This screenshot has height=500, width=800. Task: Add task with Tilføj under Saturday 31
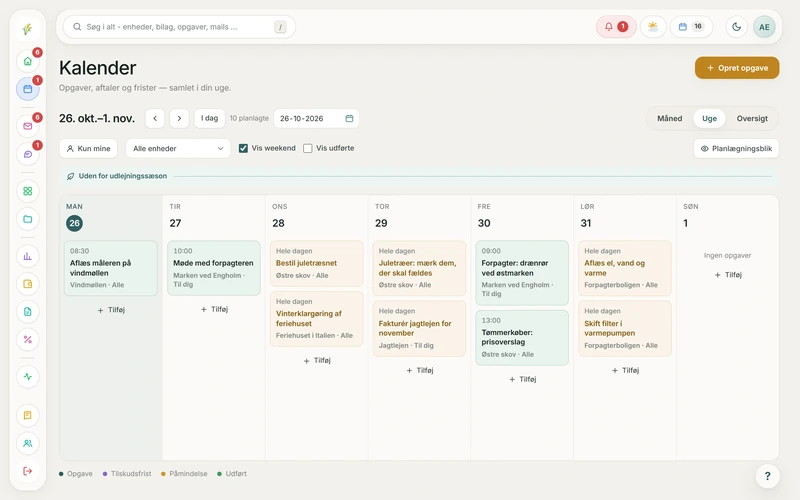click(625, 370)
